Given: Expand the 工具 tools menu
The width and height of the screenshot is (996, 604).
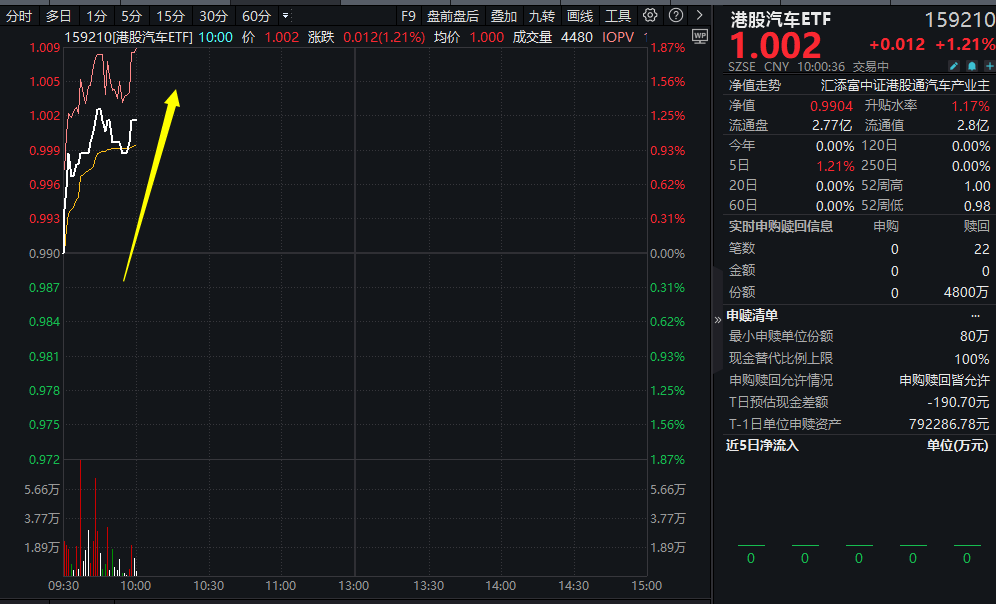Looking at the screenshot, I should 617,16.
